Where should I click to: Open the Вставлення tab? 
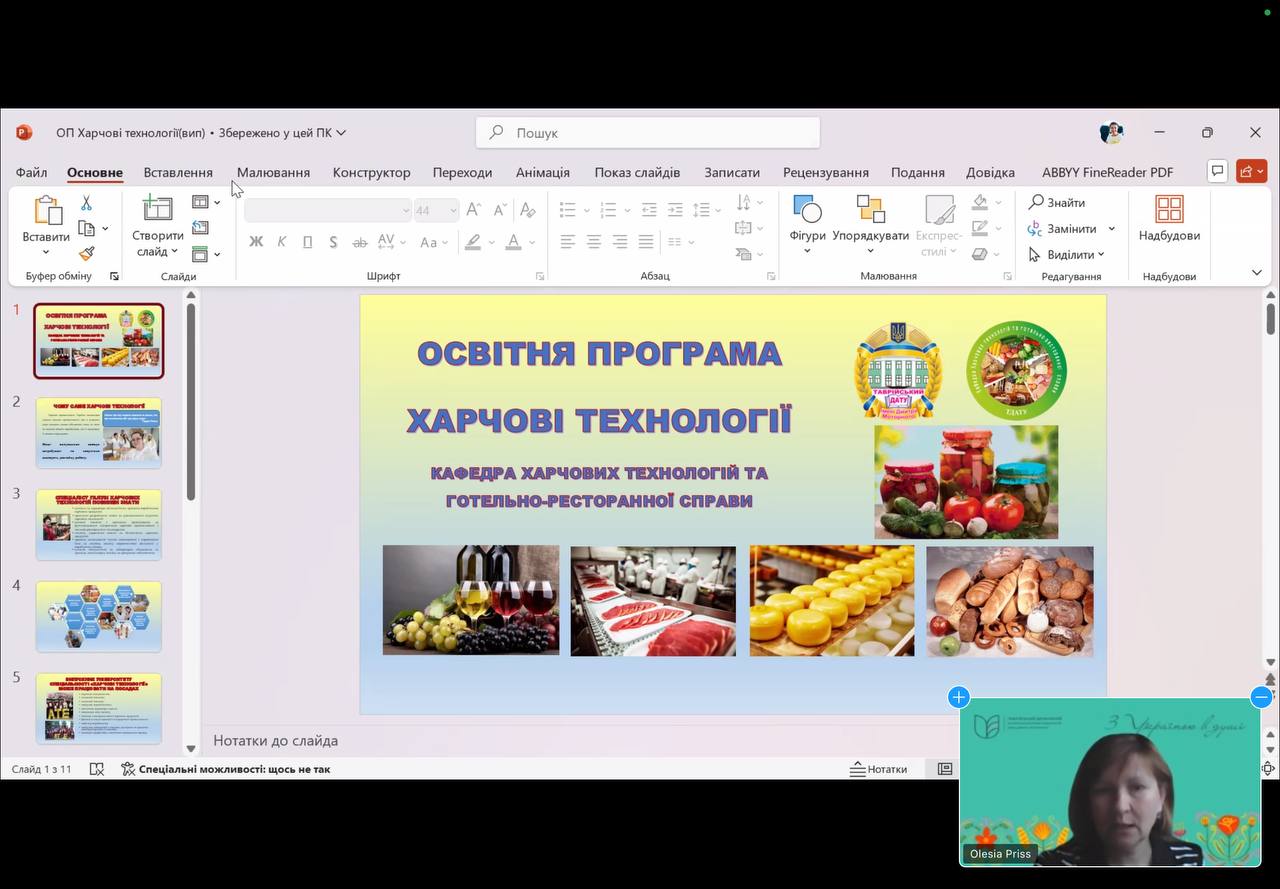(x=178, y=172)
